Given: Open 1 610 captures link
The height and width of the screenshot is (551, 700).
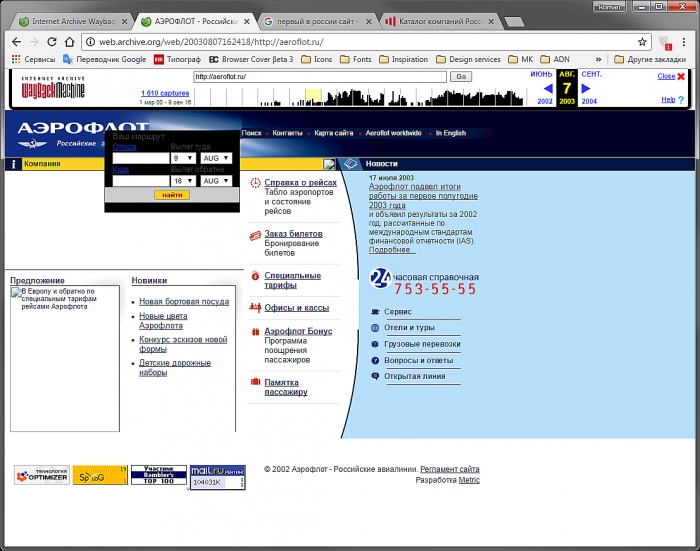Looking at the screenshot, I should click(x=165, y=93).
